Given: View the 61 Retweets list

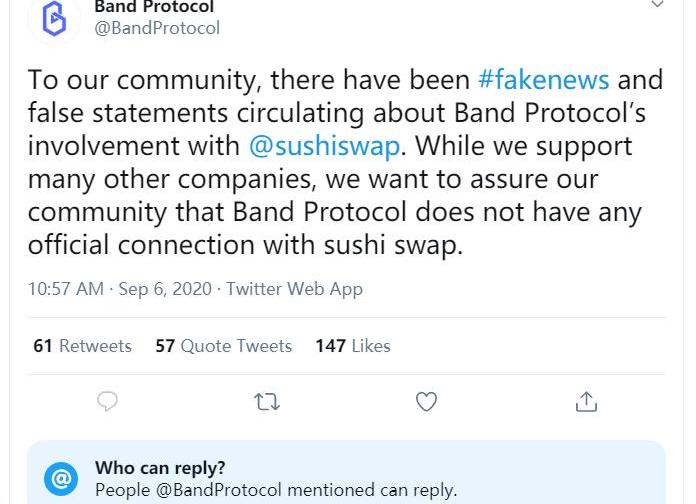Looking at the screenshot, I should click(x=82, y=346).
